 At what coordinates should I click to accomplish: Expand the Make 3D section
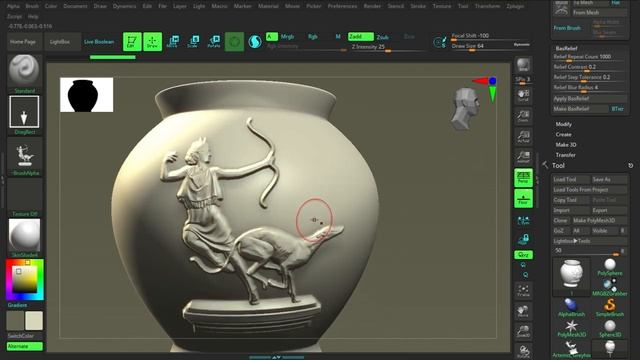click(566, 144)
